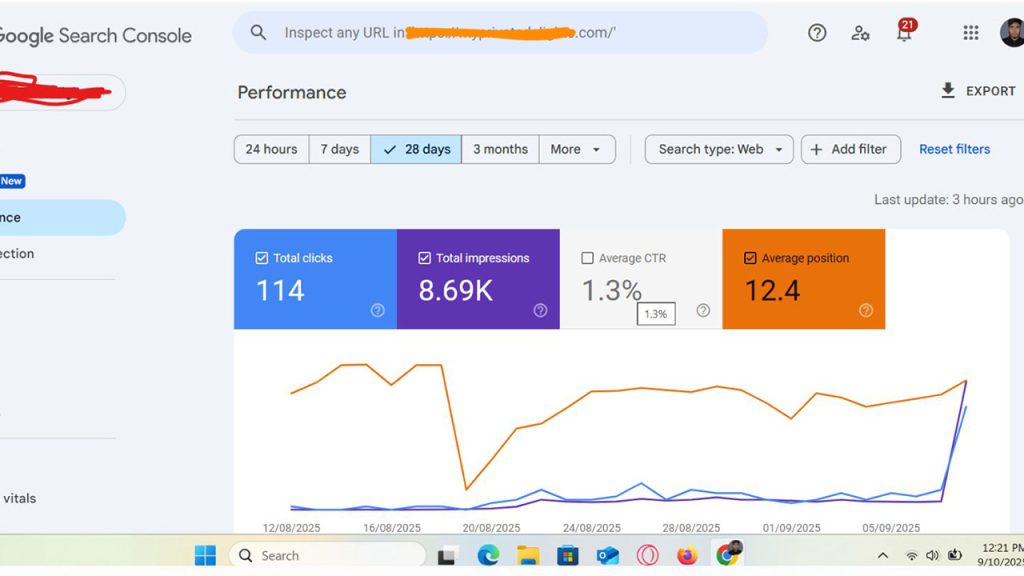The image size is (1024, 576).
Task: Open user settings via person-gear icon
Action: (x=861, y=32)
